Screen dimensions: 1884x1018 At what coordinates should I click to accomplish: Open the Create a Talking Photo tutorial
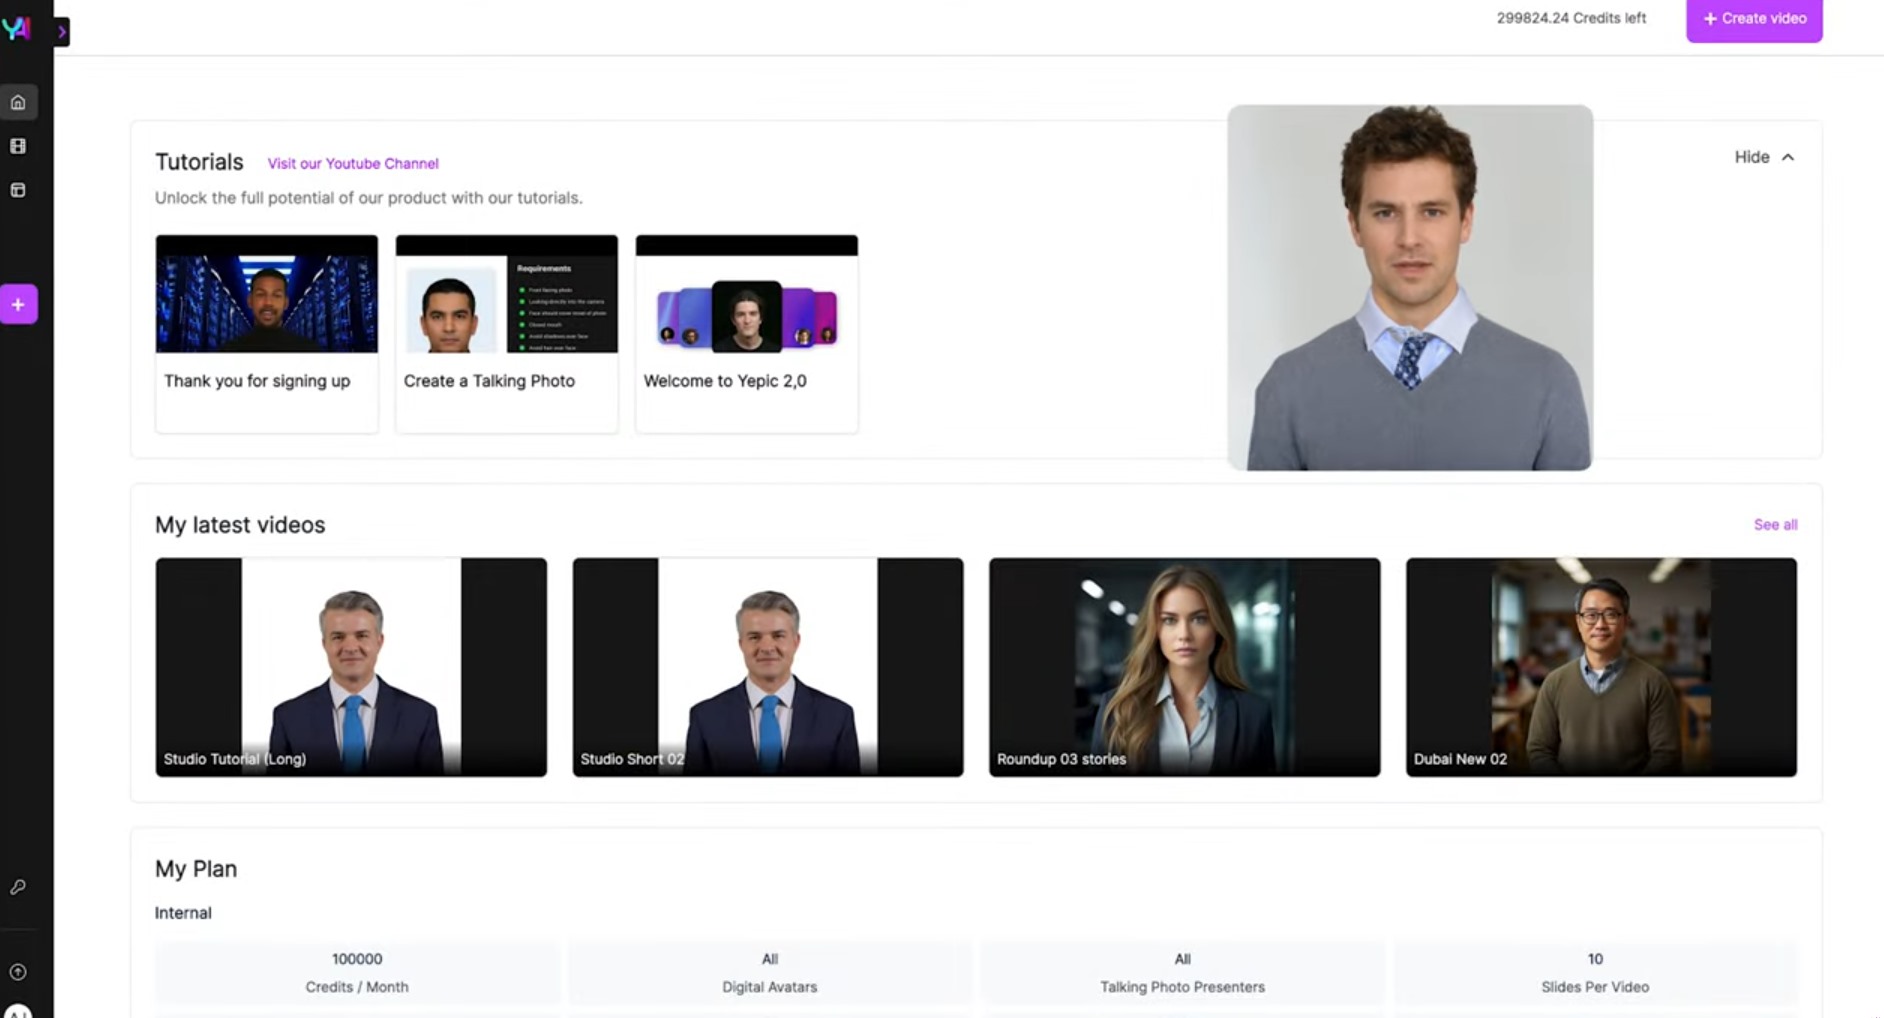(x=506, y=333)
